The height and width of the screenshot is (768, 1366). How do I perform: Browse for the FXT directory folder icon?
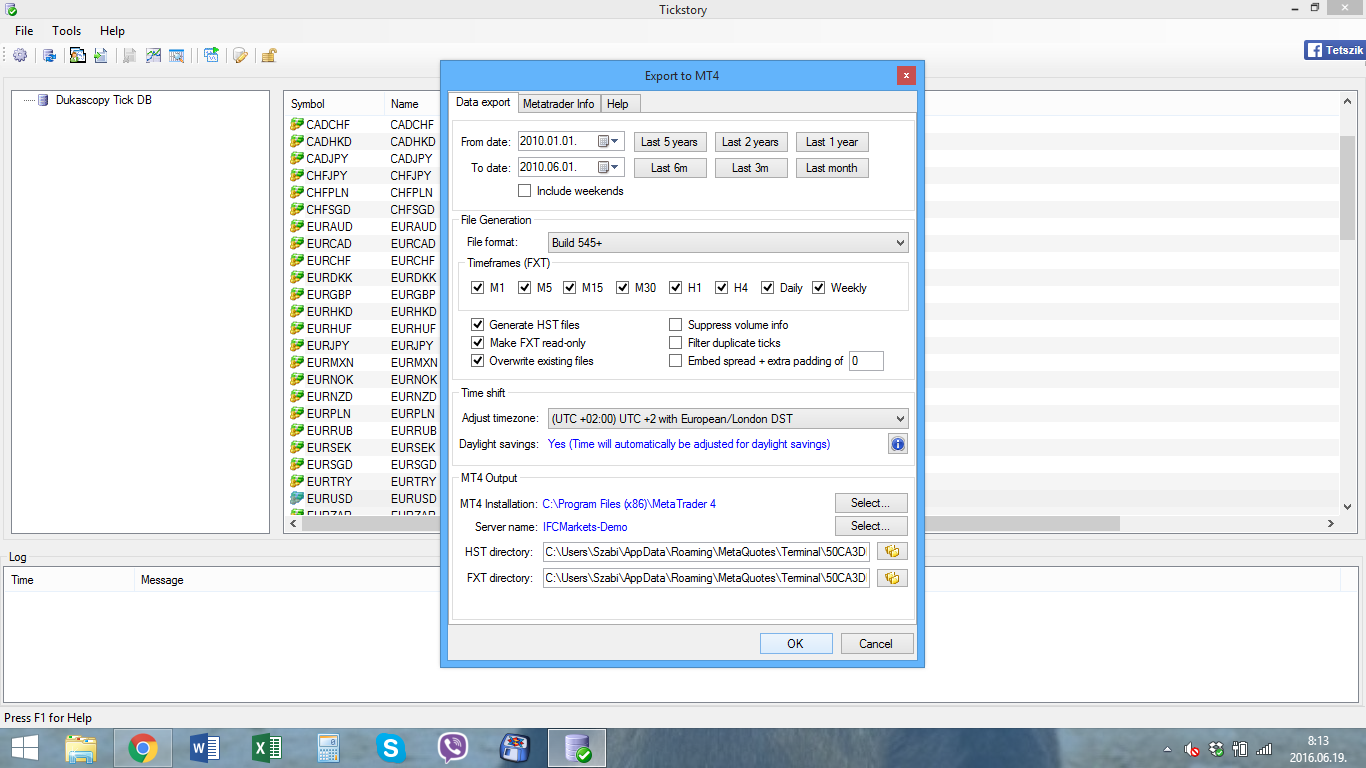tap(892, 578)
